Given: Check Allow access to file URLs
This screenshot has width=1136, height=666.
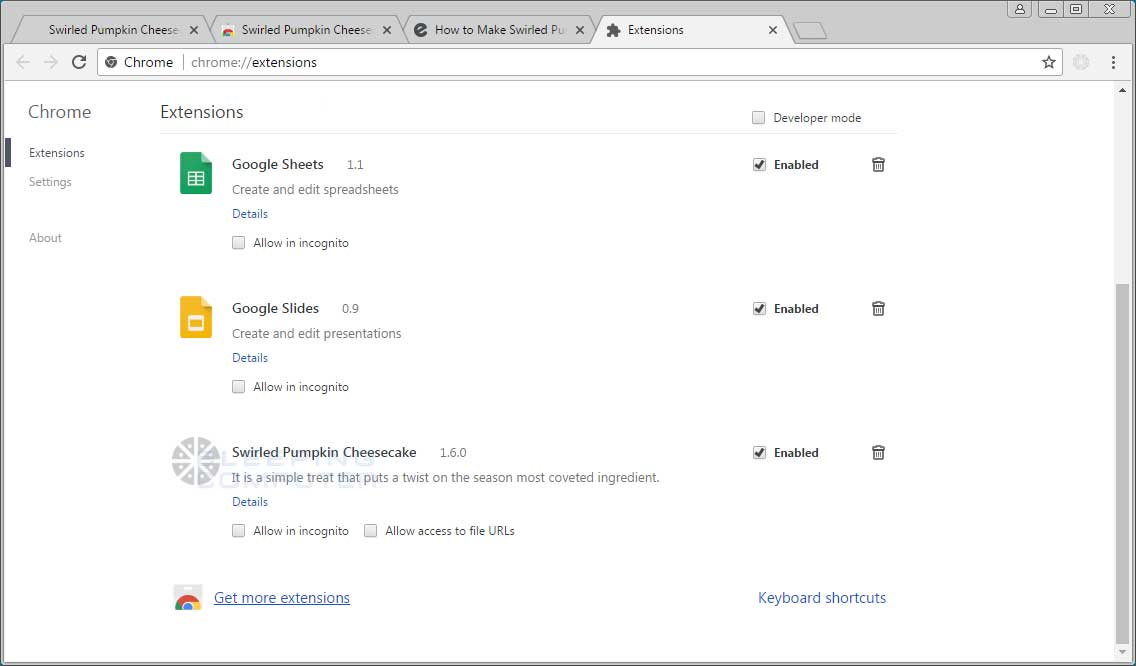Looking at the screenshot, I should [x=370, y=531].
